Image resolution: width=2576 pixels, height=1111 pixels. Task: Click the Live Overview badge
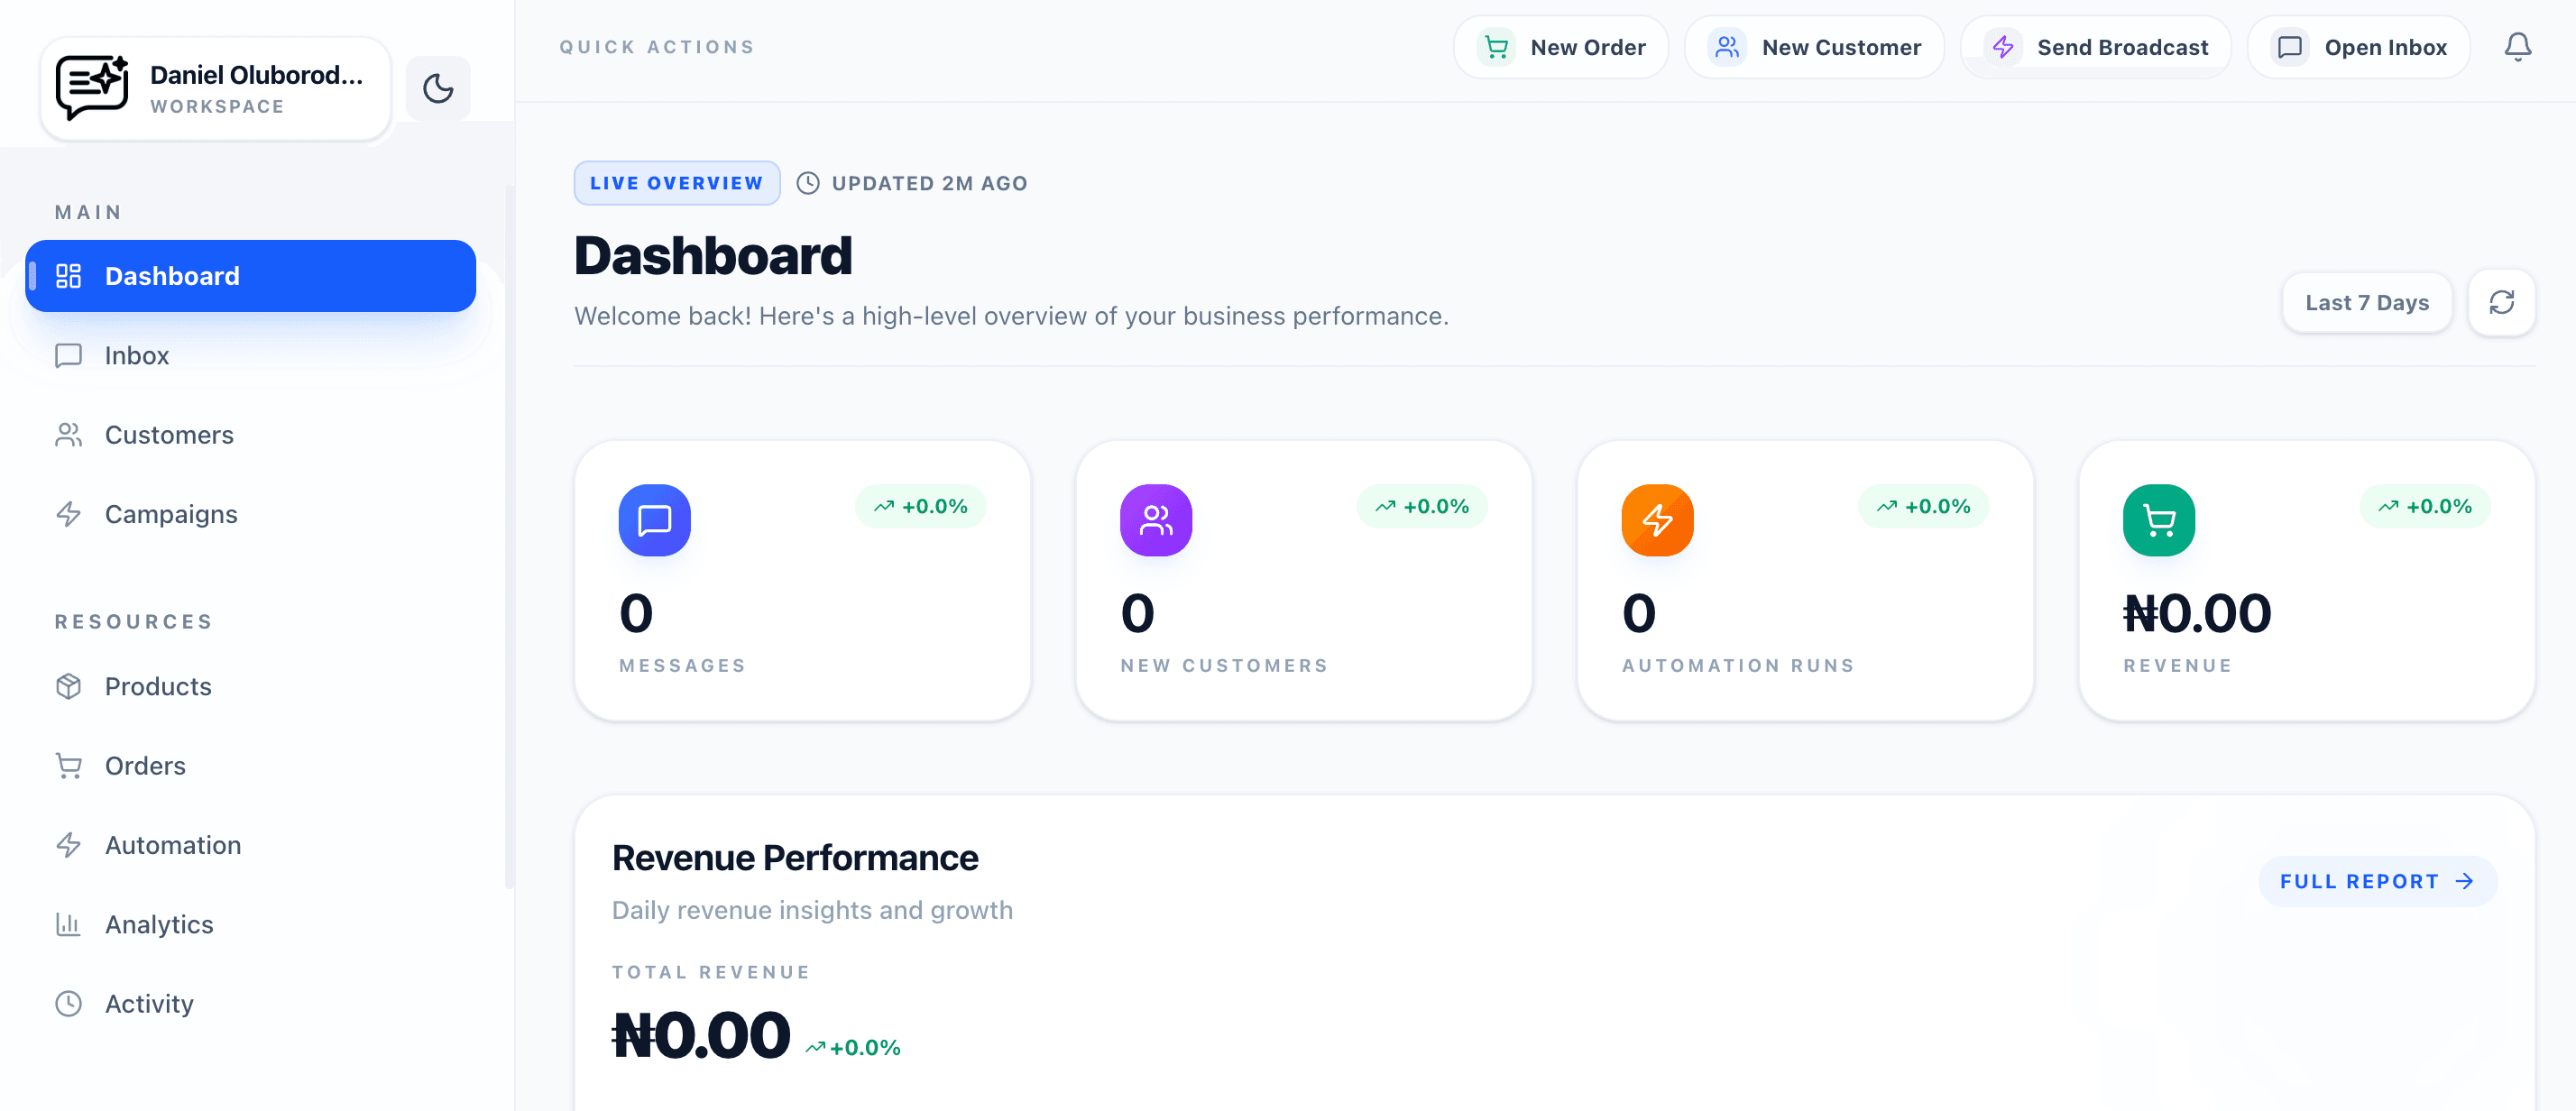coord(676,182)
